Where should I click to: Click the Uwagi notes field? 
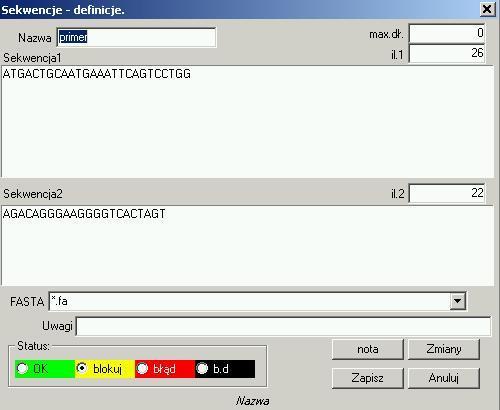pyautogui.click(x=283, y=326)
